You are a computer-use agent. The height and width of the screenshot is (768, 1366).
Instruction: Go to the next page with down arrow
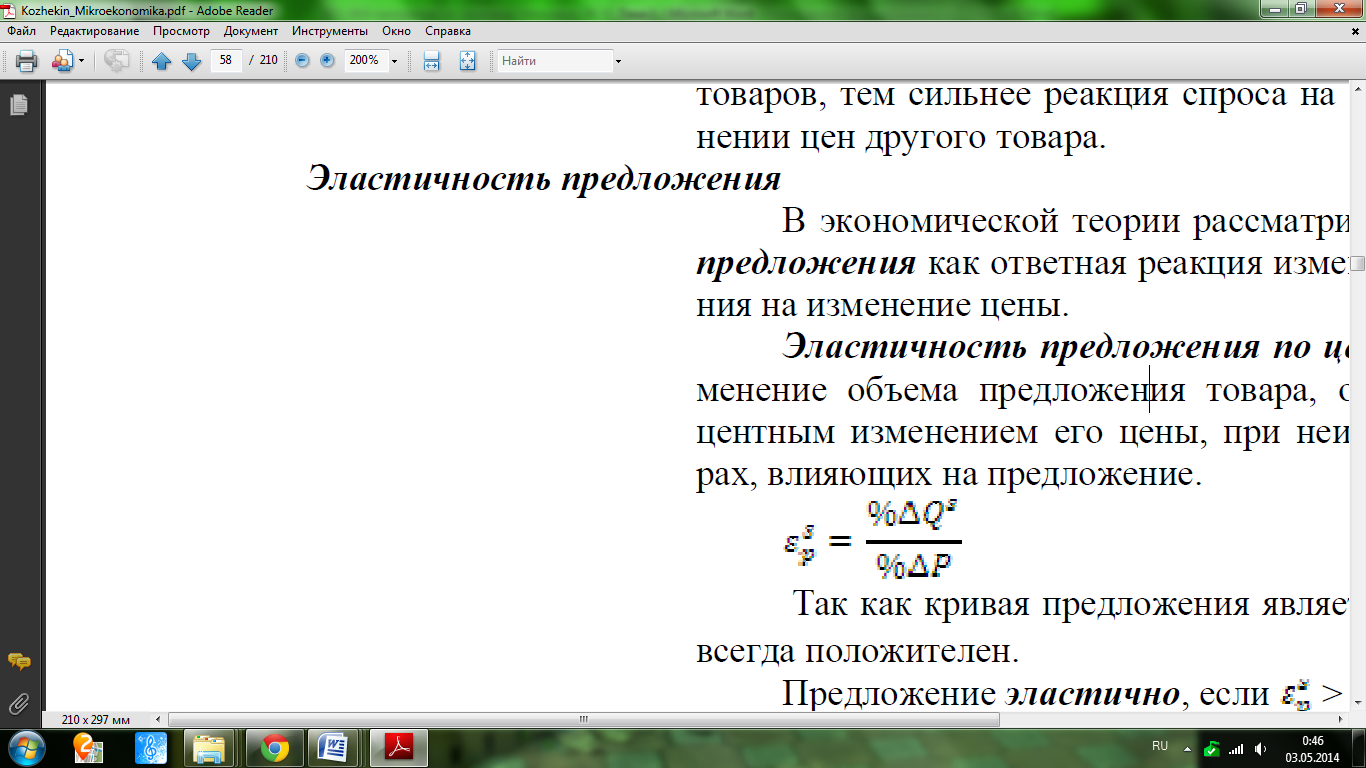(x=191, y=61)
